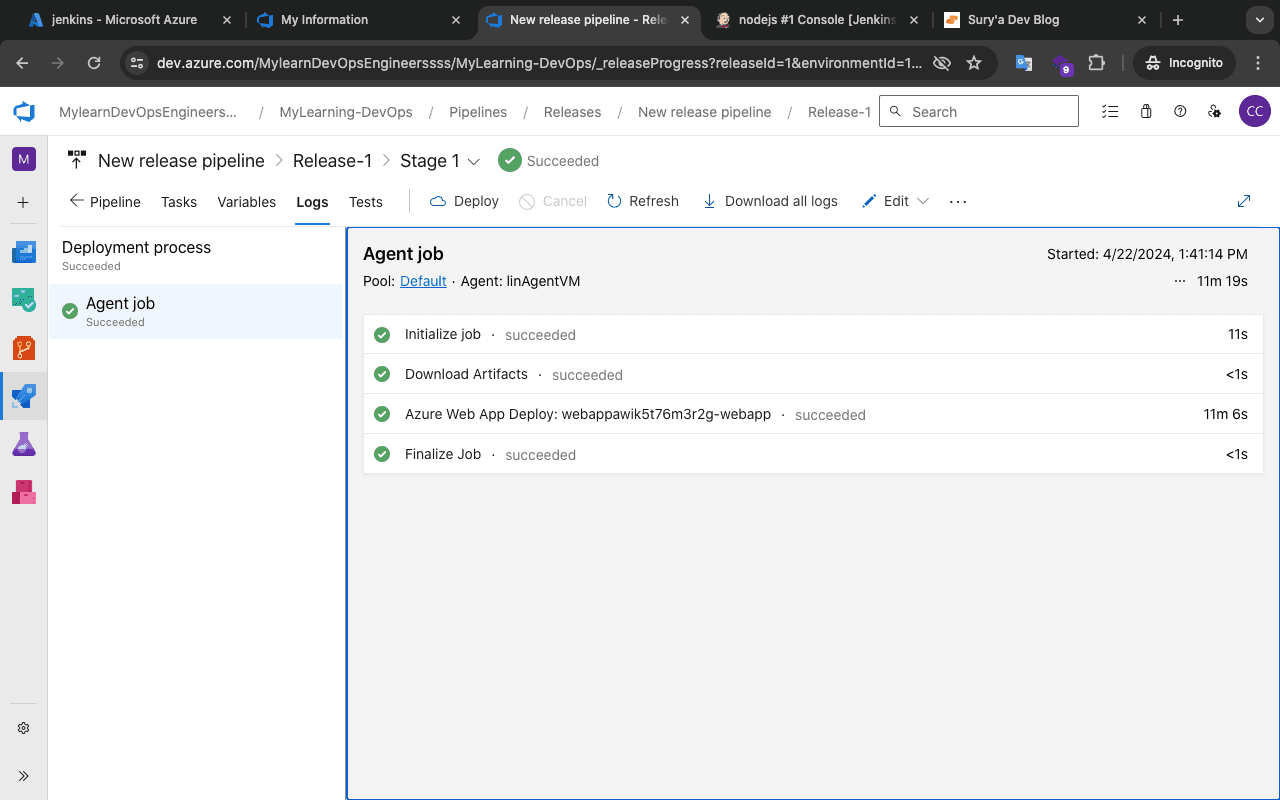Screen dimensions: 1280x800
Task: Open the Azure Web App Deploy log row
Action: pos(813,414)
